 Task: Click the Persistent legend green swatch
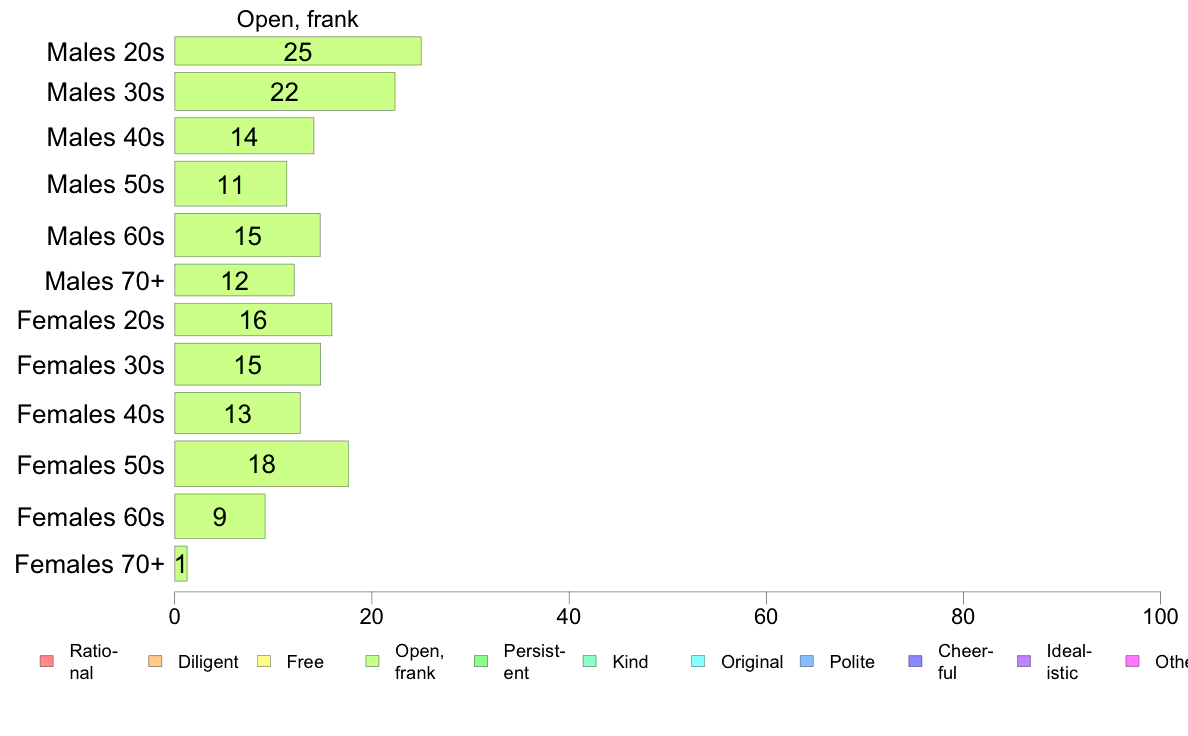click(x=481, y=661)
